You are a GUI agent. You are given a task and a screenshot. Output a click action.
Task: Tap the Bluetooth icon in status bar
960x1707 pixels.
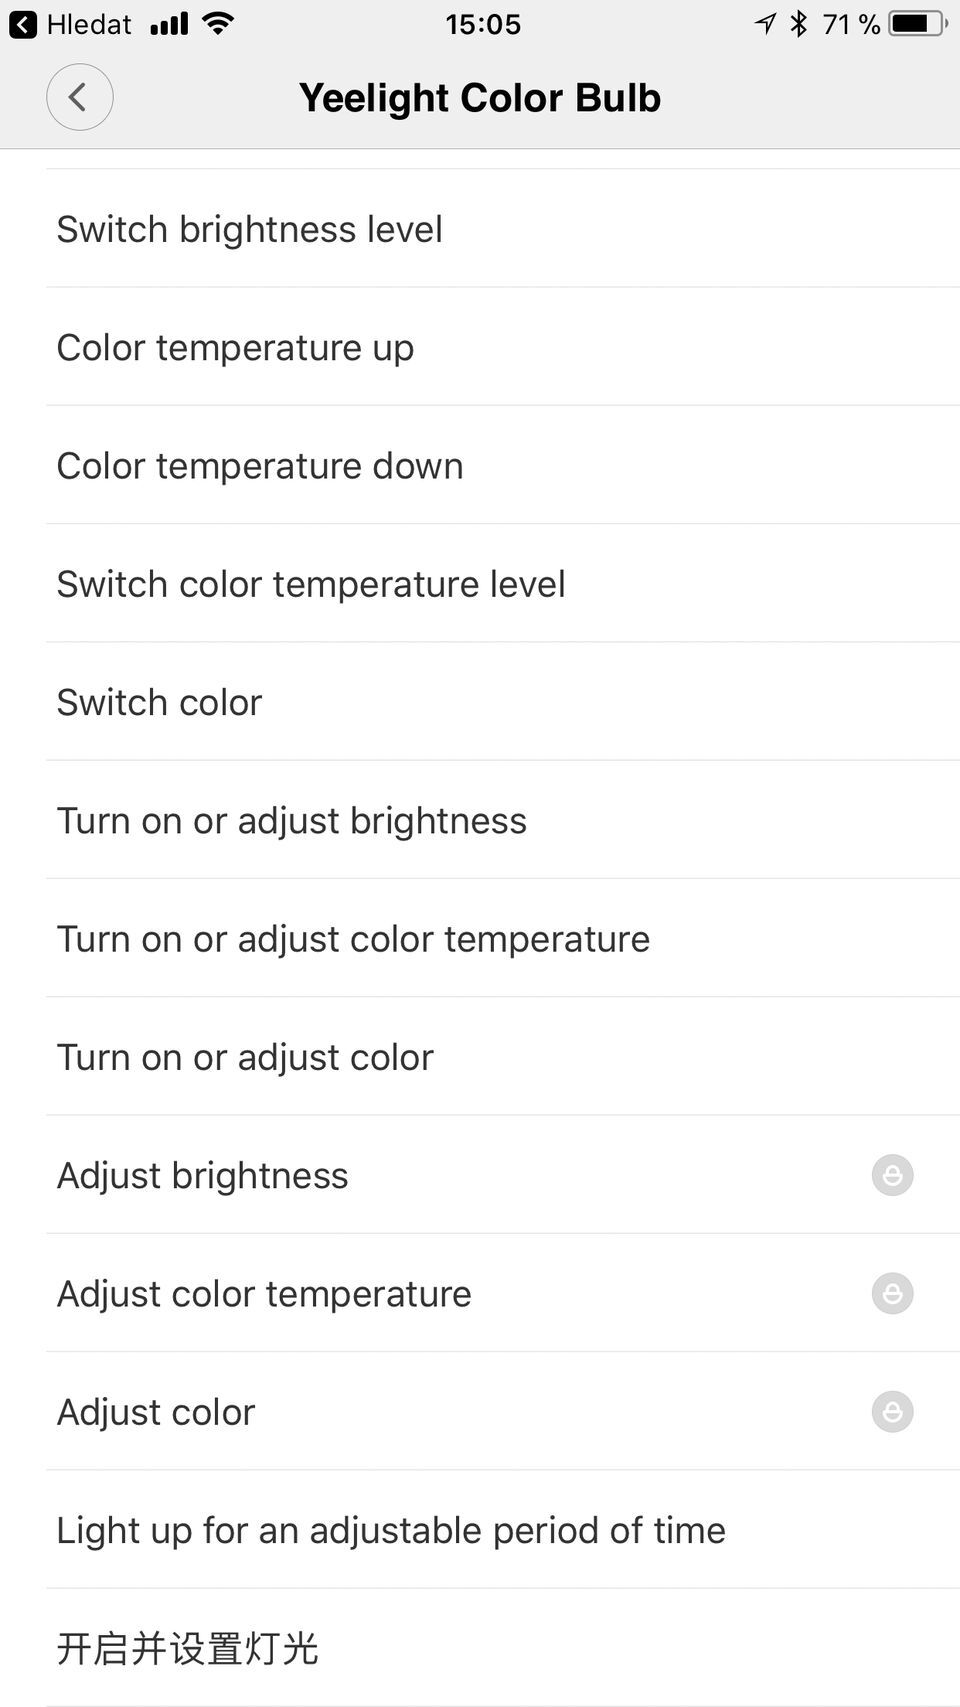[798, 24]
